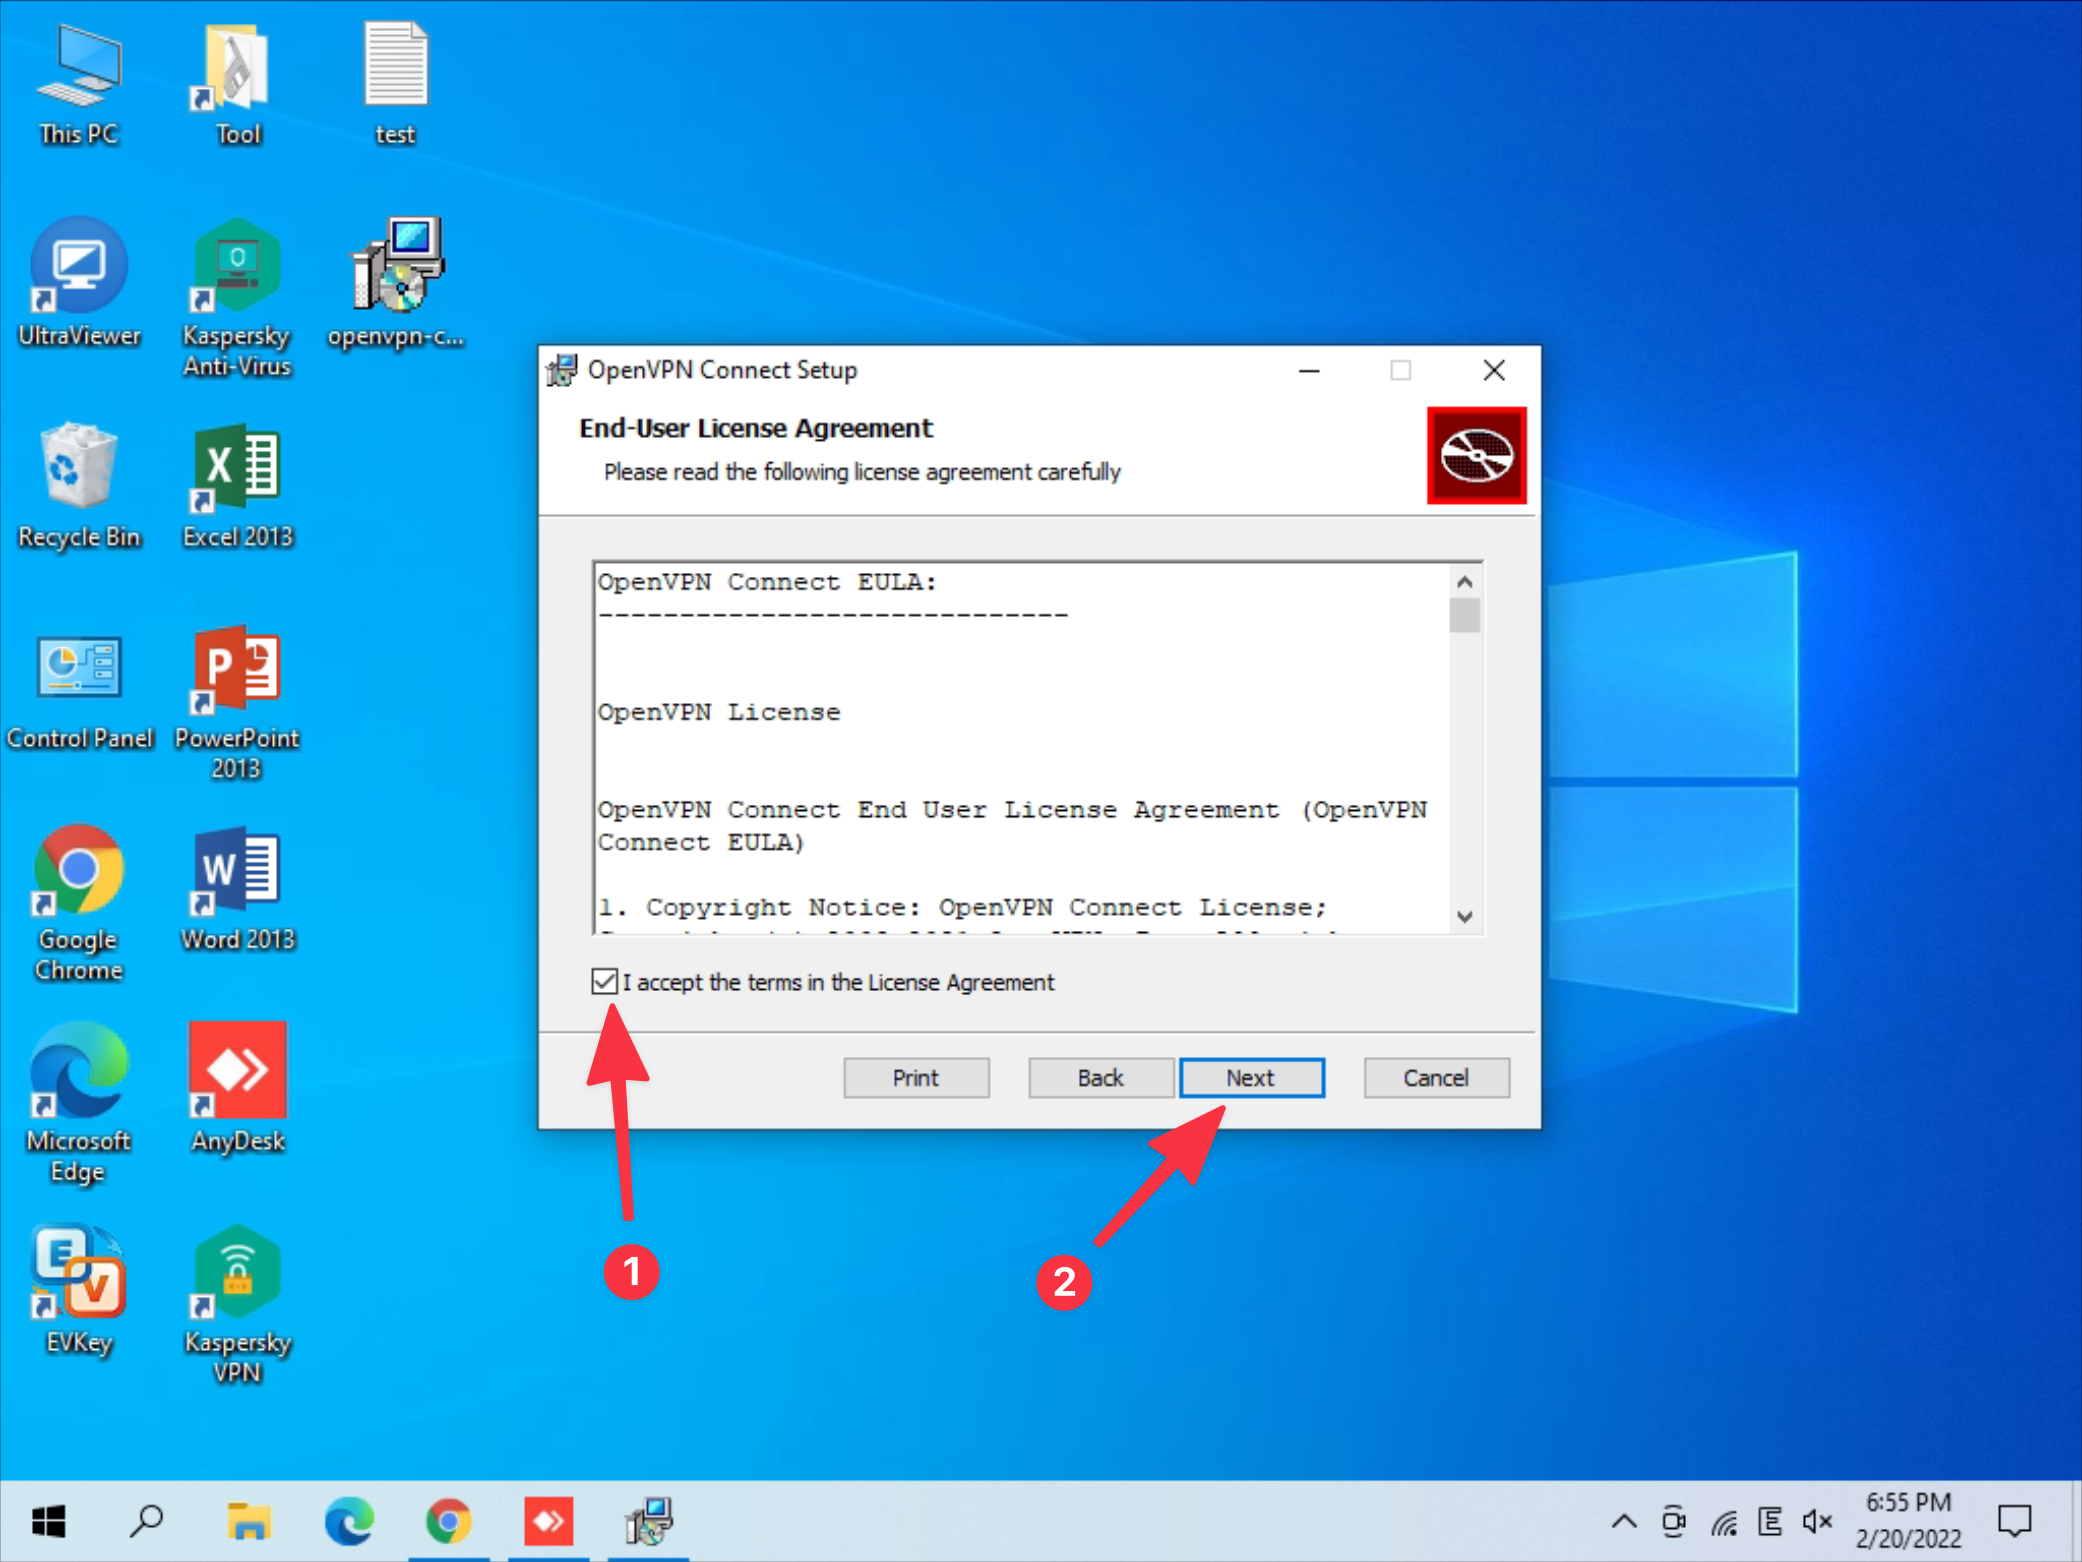Open the Windows Start menu
This screenshot has width=2082, height=1562.
pyautogui.click(x=48, y=1521)
